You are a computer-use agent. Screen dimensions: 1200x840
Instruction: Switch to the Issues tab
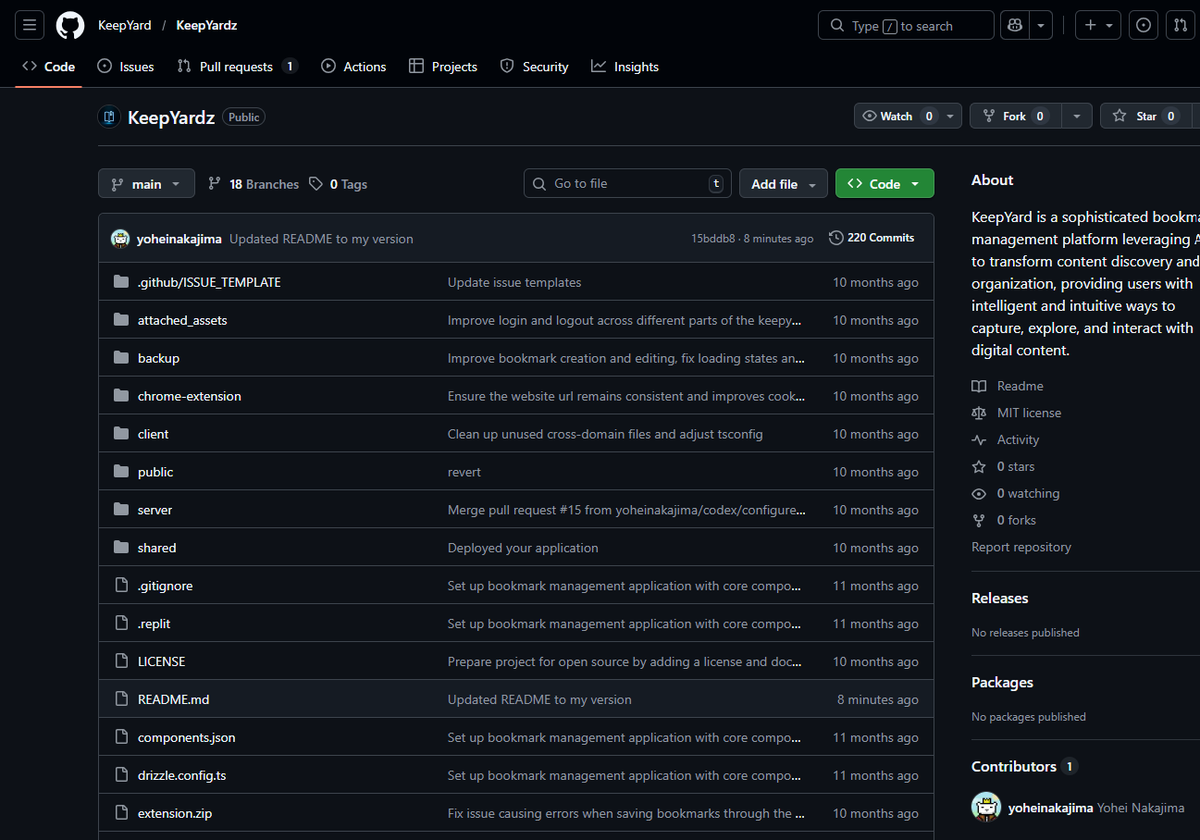[x=126, y=67]
